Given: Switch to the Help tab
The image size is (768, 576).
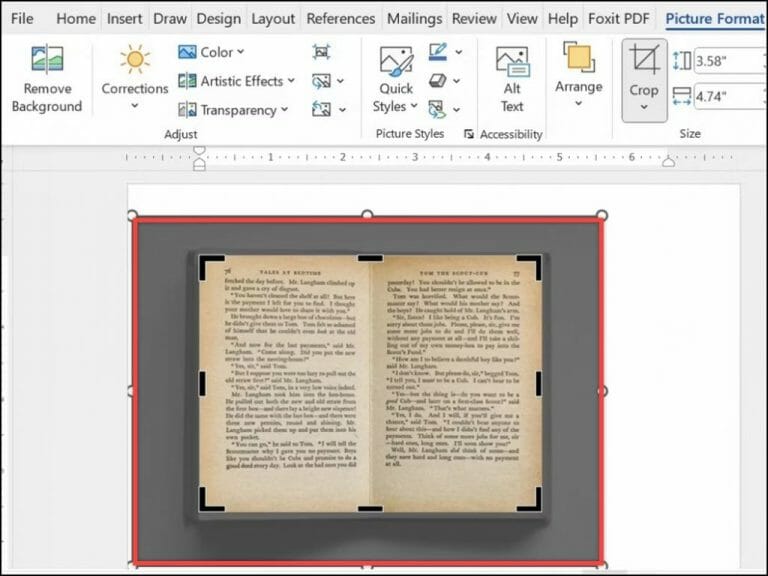Looking at the screenshot, I should click(563, 19).
